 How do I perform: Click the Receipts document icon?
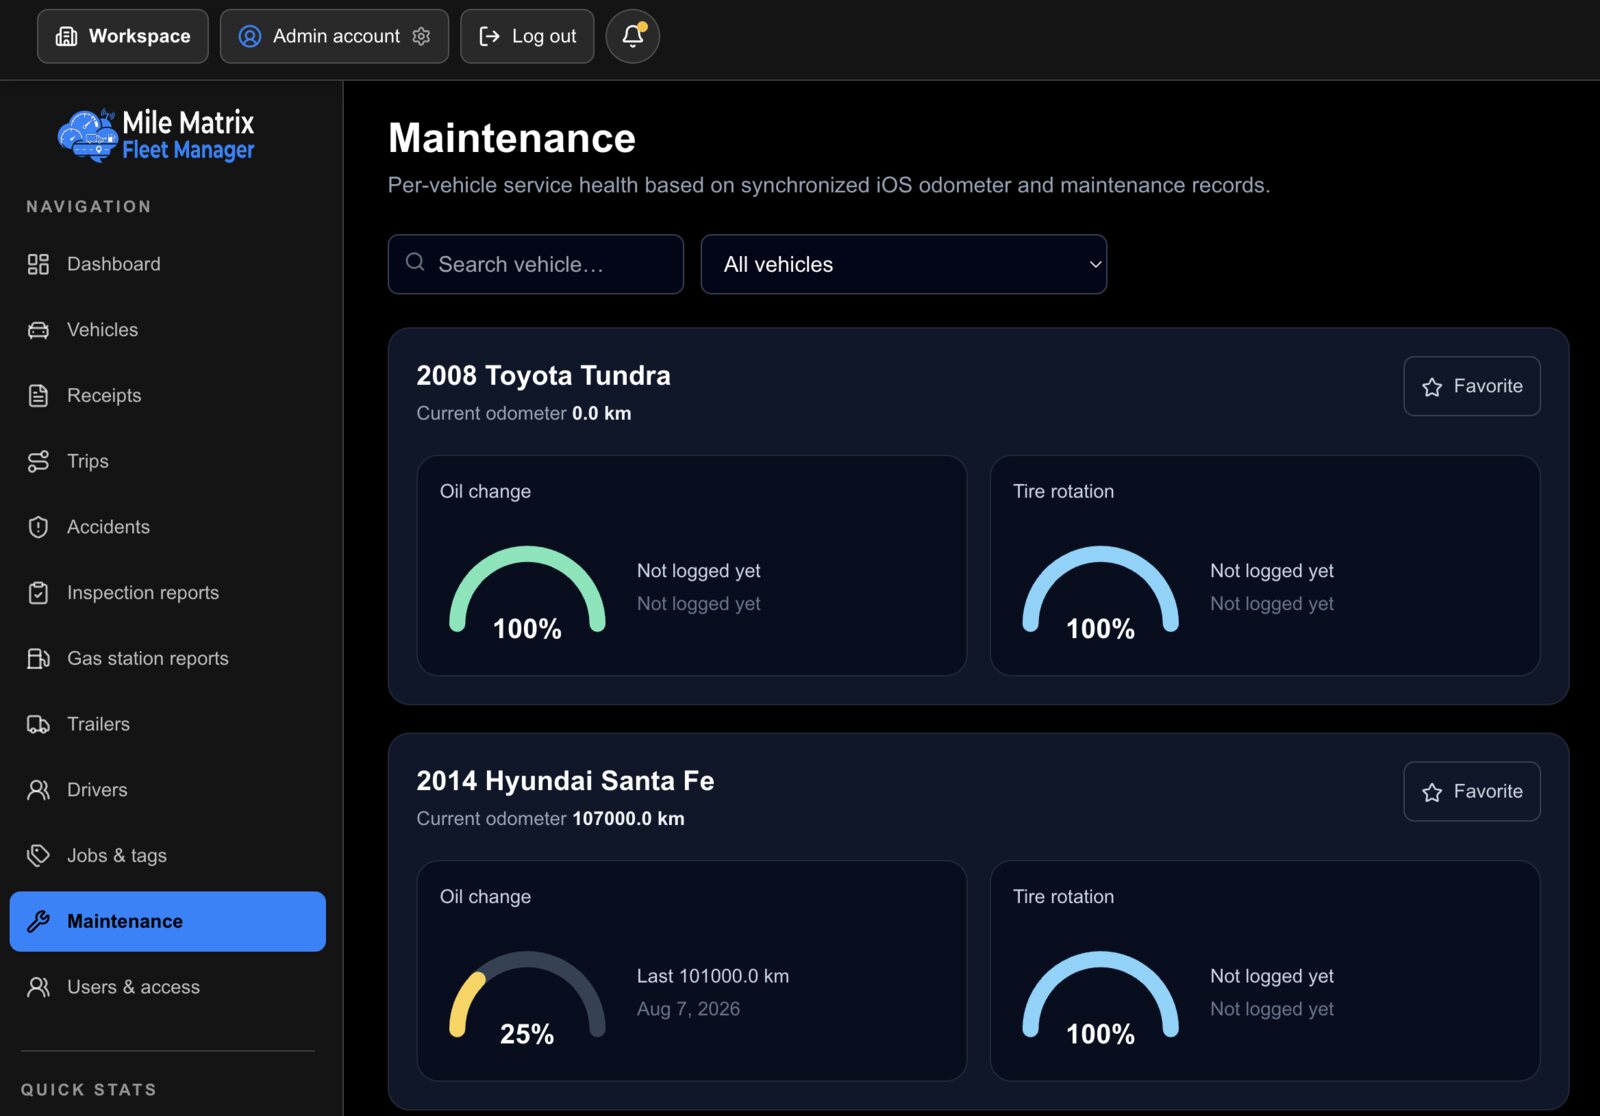point(38,396)
